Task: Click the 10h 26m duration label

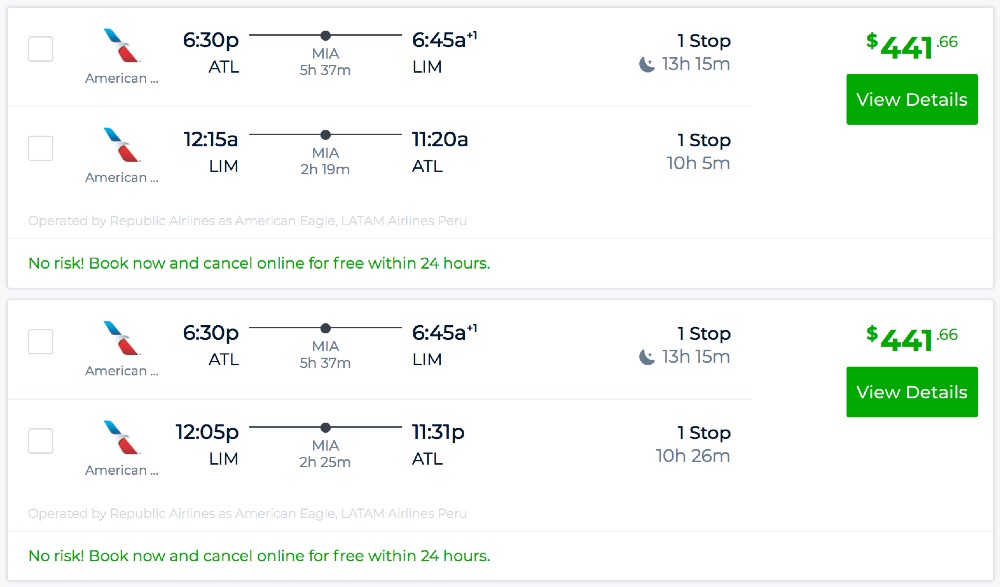Action: point(692,456)
